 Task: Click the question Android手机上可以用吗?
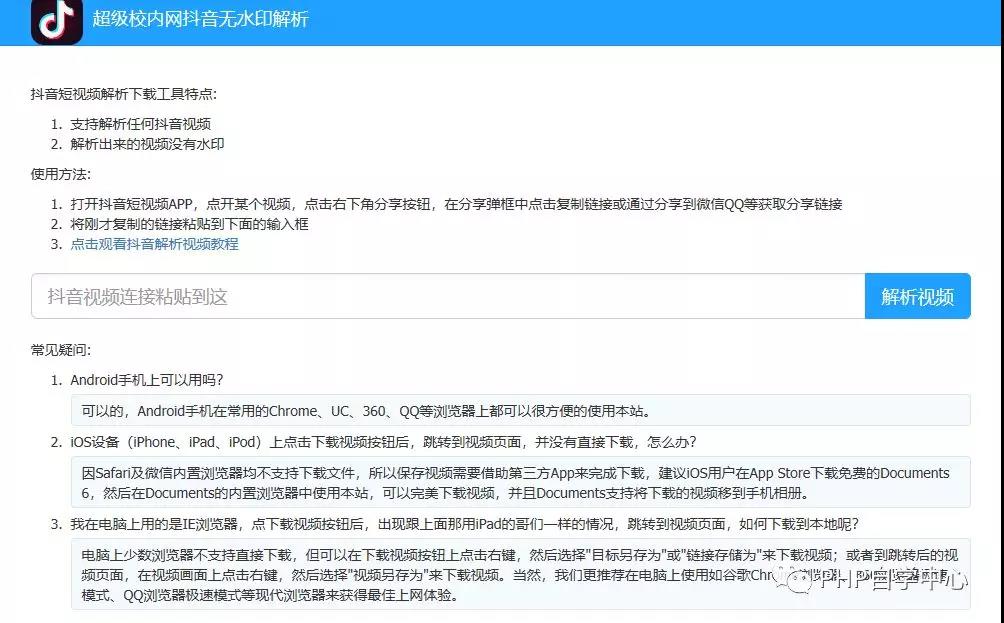pos(147,380)
